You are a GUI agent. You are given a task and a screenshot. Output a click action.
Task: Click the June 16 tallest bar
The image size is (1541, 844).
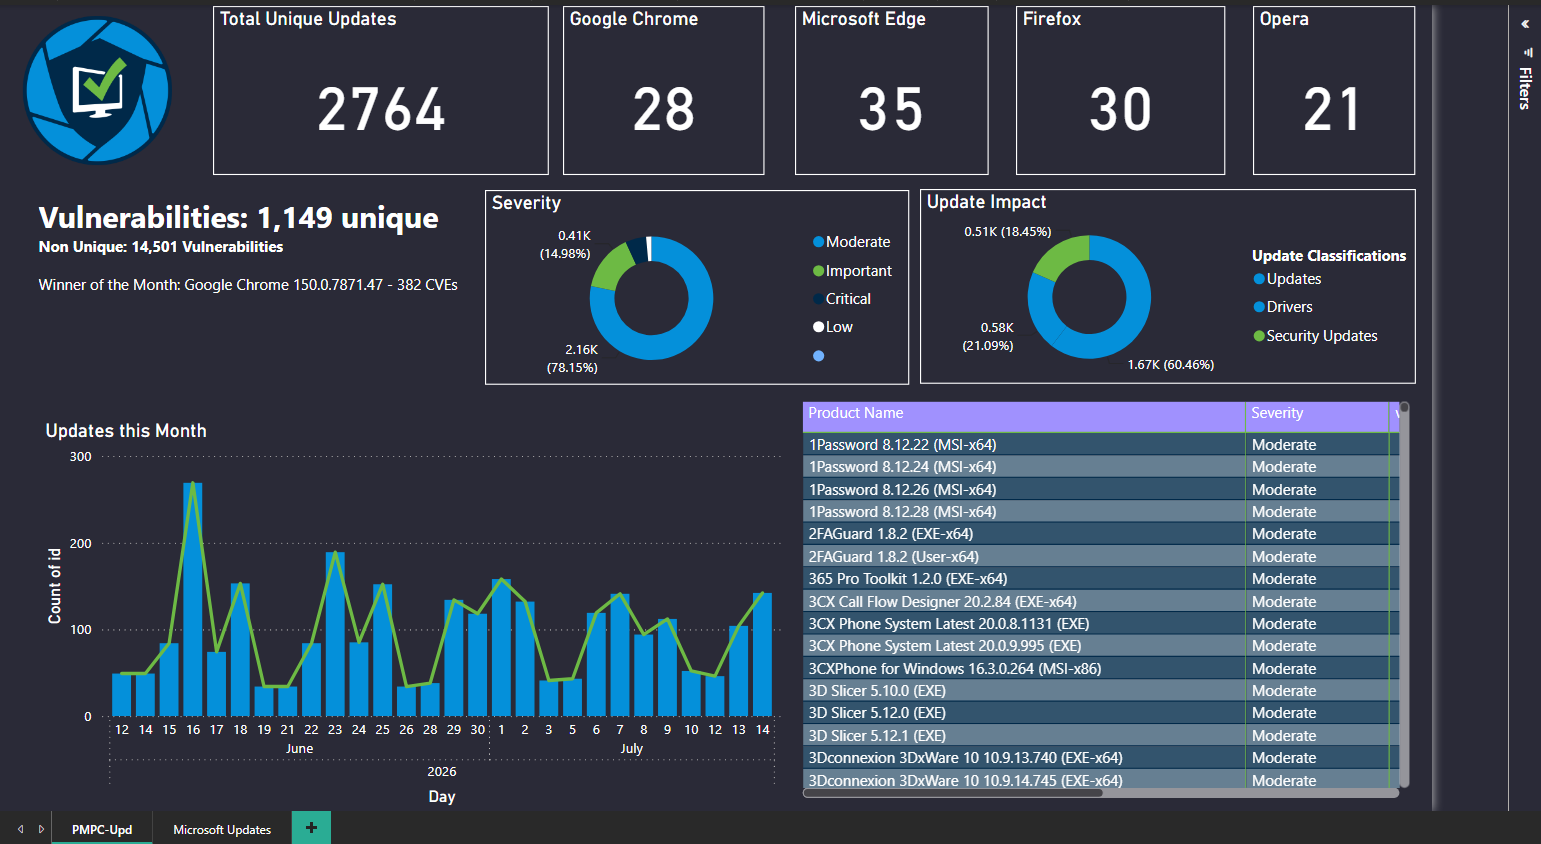[193, 599]
